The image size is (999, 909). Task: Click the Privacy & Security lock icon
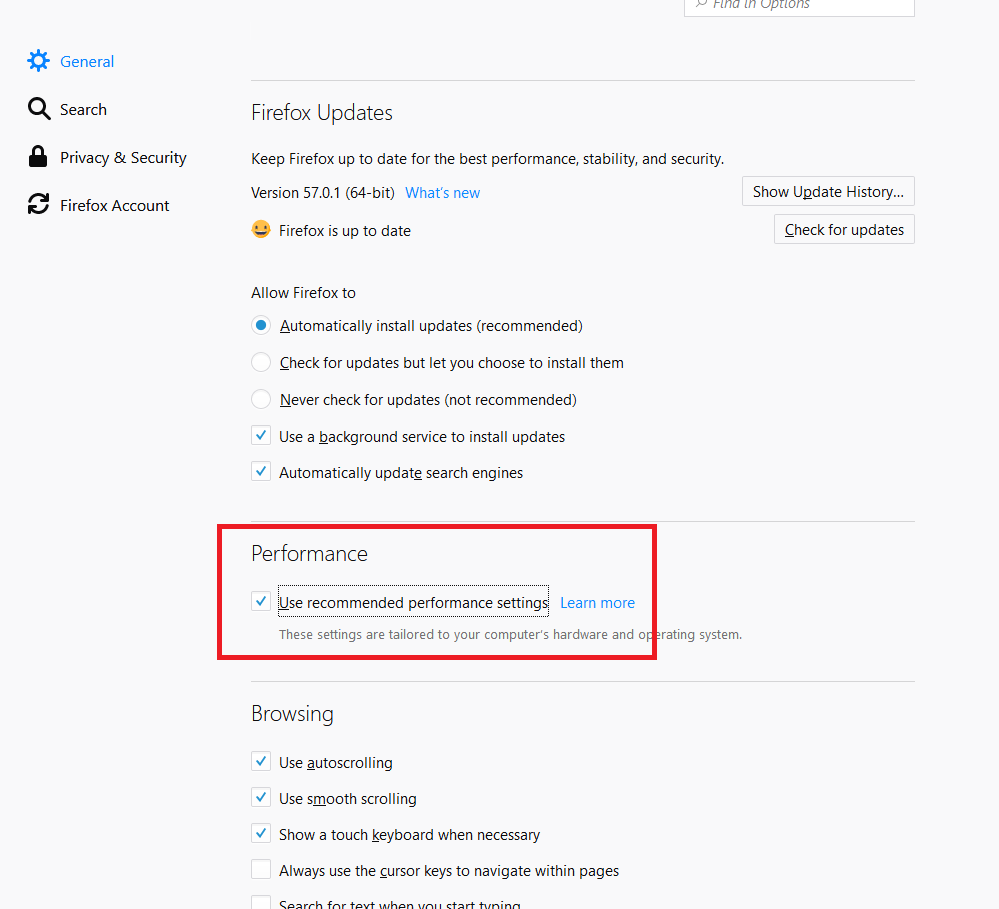pos(38,157)
